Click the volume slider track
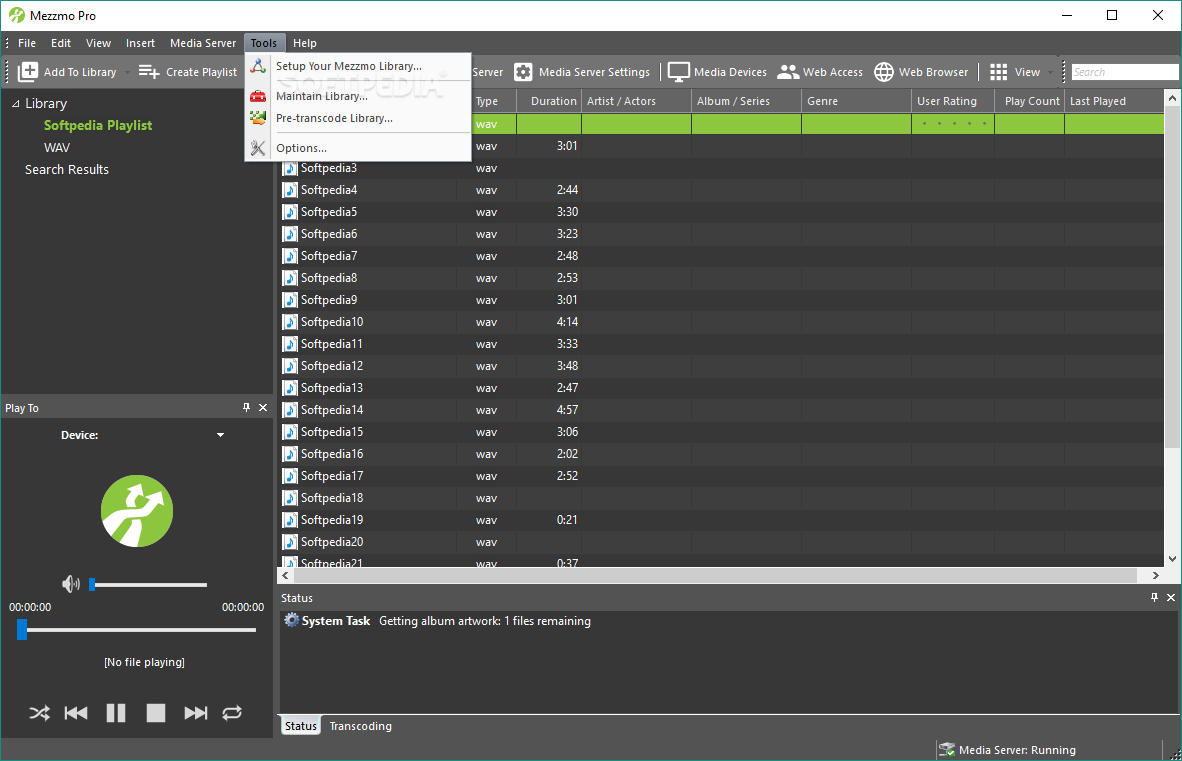Screen dimensions: 1182x761 click(x=149, y=585)
